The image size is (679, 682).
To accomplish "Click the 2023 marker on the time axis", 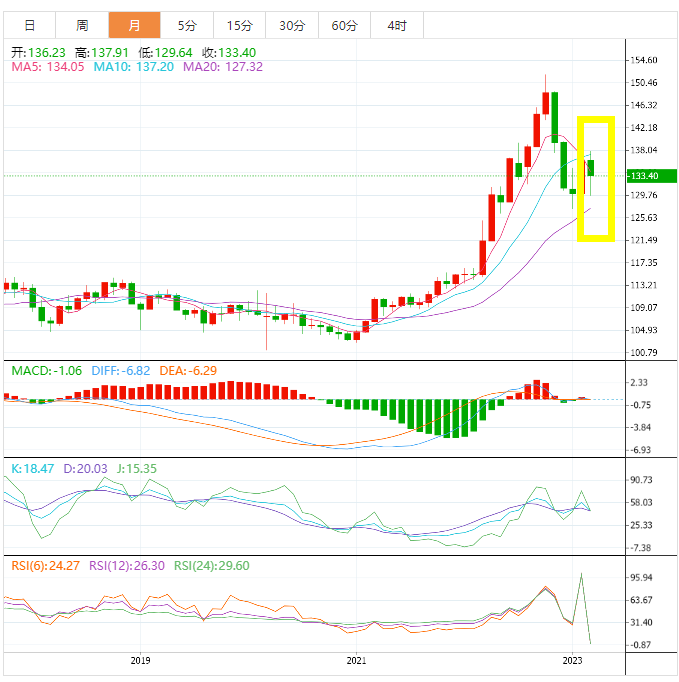I will [573, 661].
